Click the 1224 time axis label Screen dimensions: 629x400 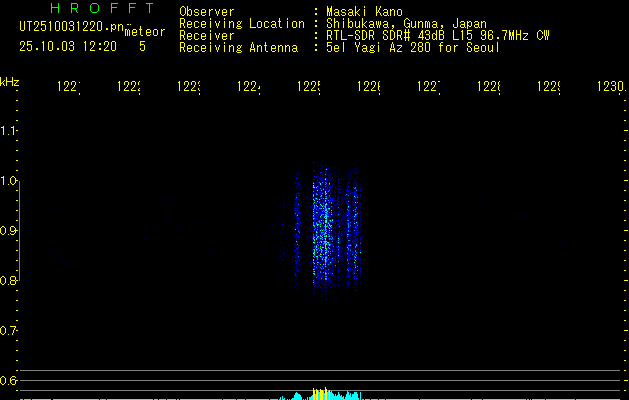pos(248,87)
